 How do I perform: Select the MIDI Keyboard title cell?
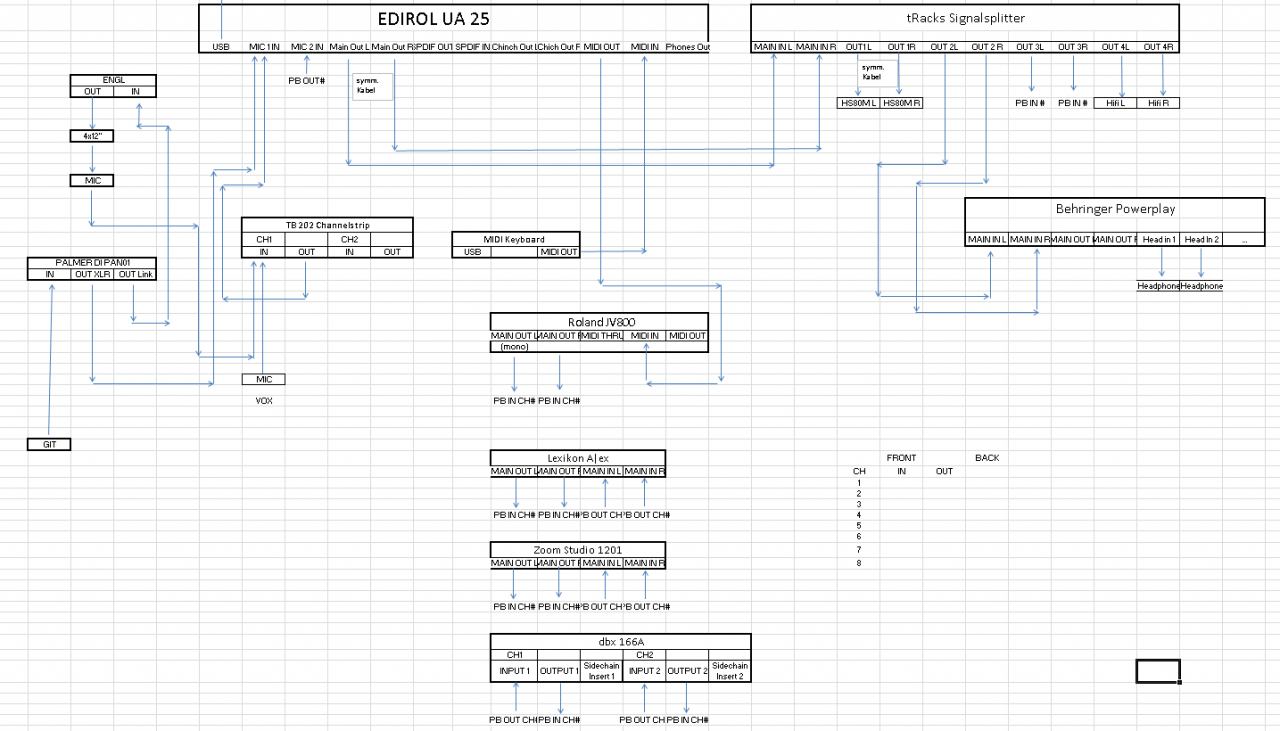[x=516, y=240]
